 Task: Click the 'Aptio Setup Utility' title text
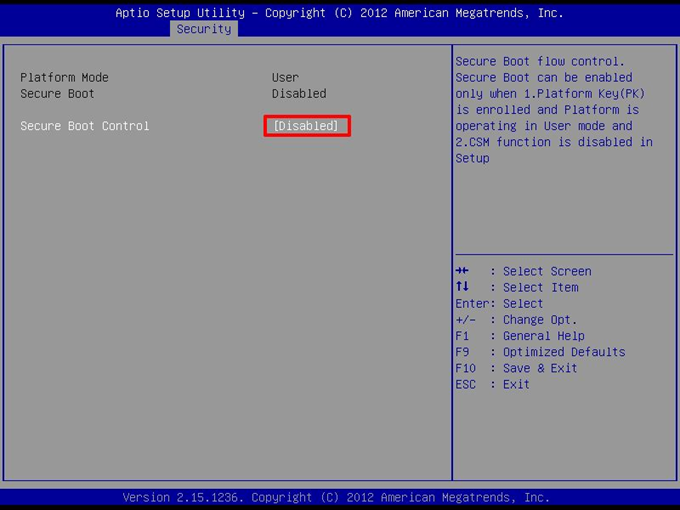[180, 13]
